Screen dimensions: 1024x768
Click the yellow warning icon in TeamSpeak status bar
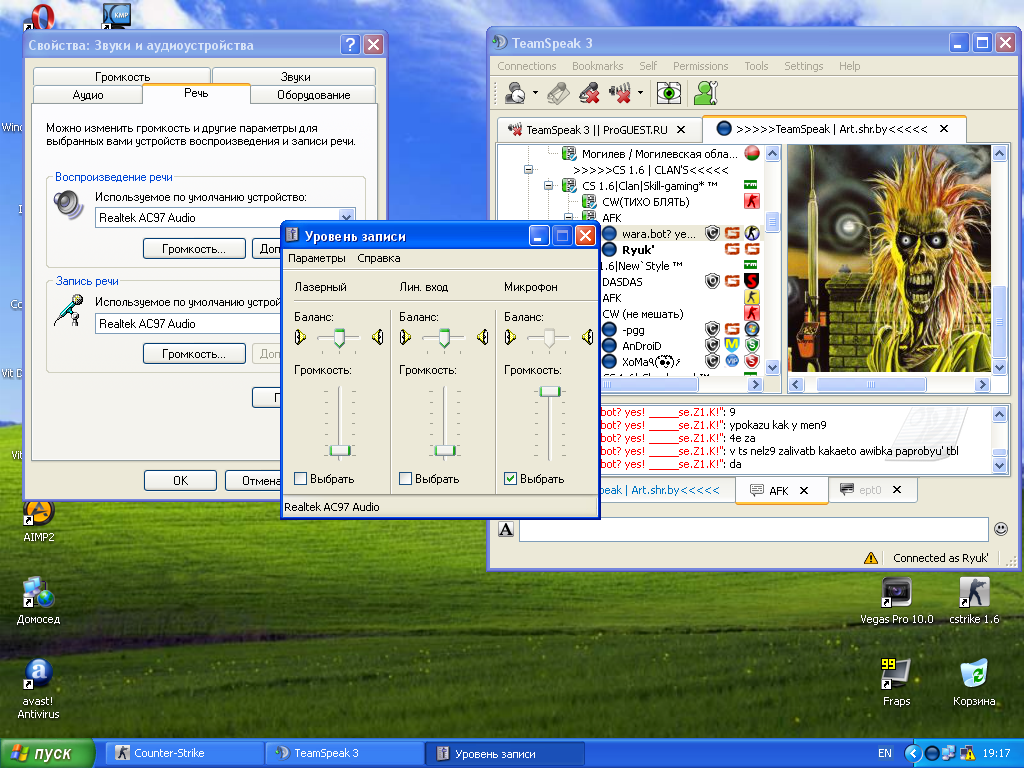click(871, 558)
